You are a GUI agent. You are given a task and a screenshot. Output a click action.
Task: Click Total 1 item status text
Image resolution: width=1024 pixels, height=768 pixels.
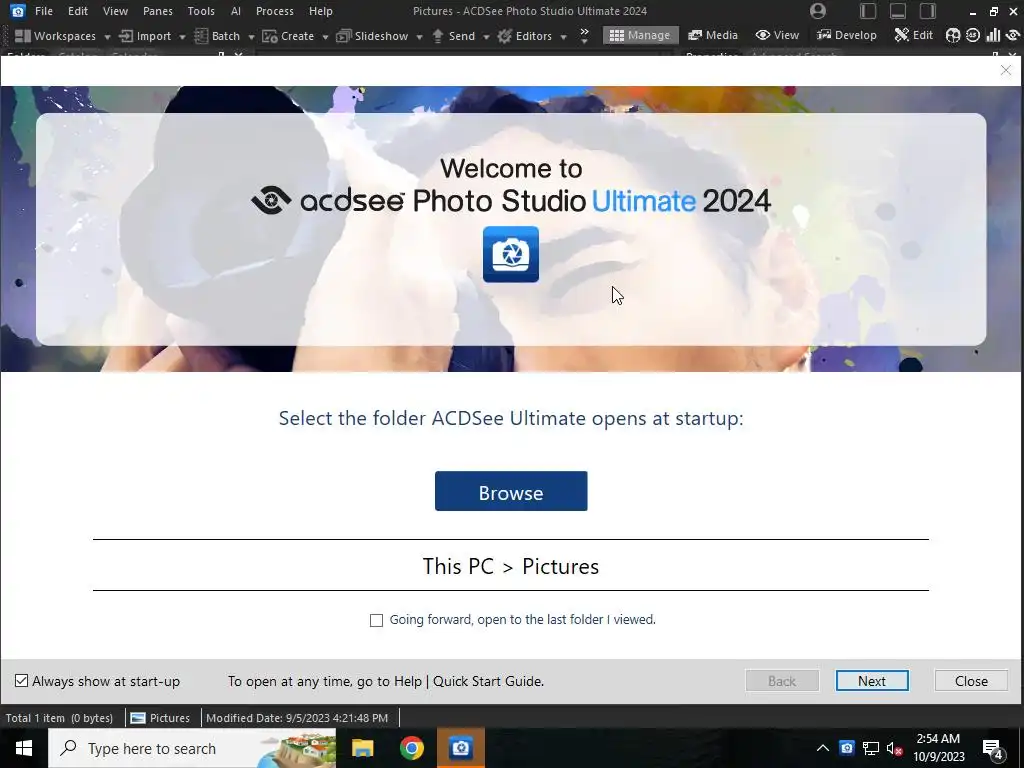(59, 718)
